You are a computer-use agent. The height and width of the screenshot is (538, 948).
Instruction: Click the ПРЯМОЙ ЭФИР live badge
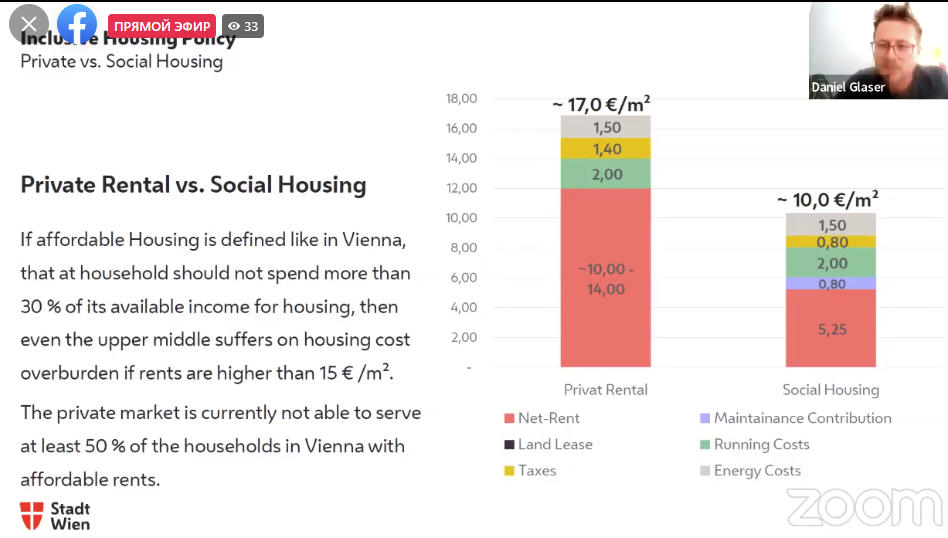pyautogui.click(x=162, y=26)
